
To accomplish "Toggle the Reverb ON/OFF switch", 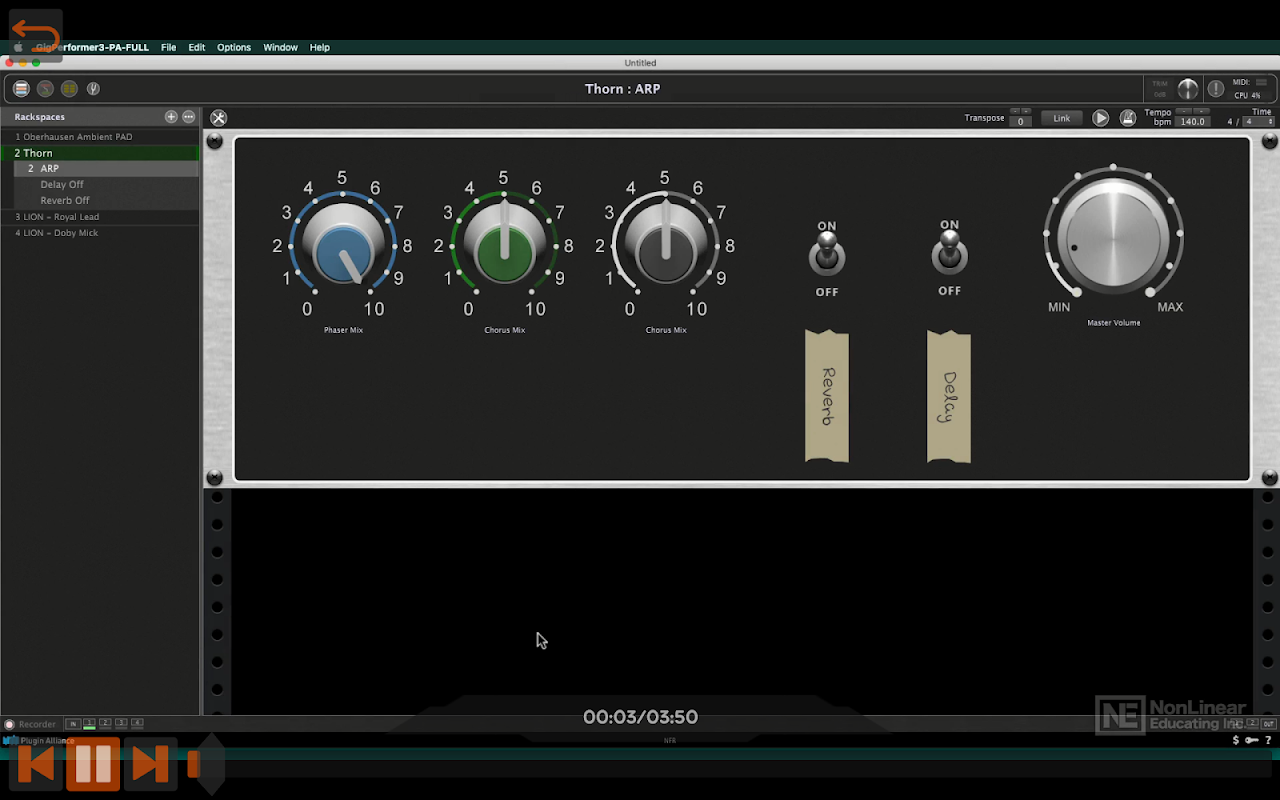I will point(827,254).
